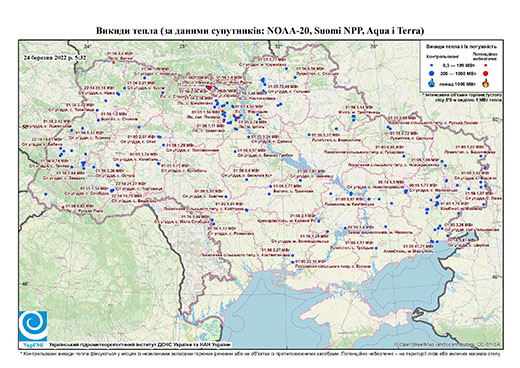The height and width of the screenshot is (368, 520).
Task: Click the red marker at top-left border area
Action: pos(114,62)
